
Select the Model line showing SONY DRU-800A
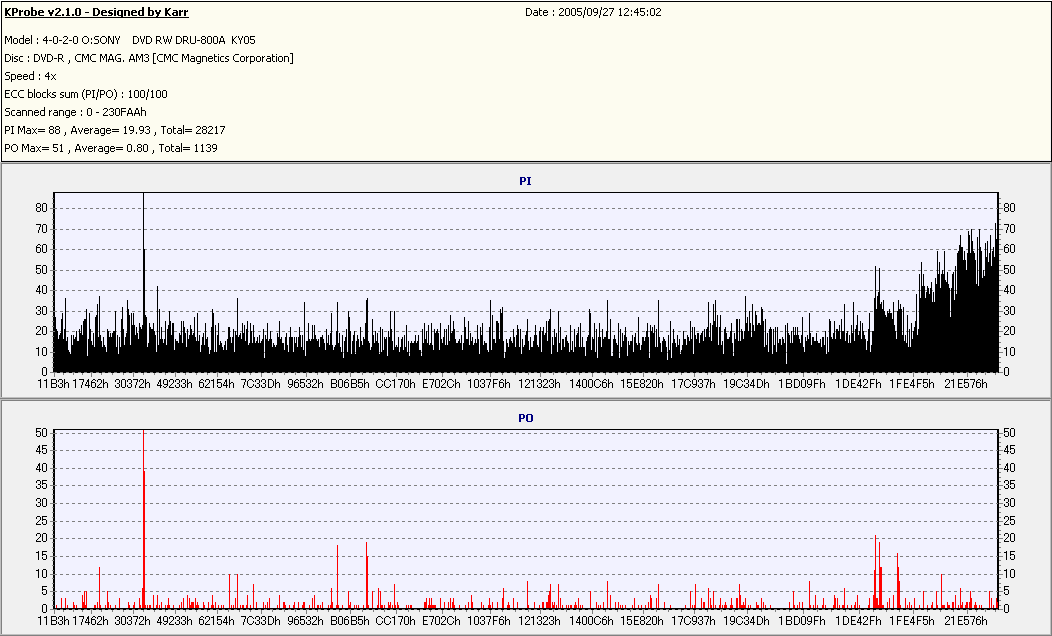click(130, 40)
